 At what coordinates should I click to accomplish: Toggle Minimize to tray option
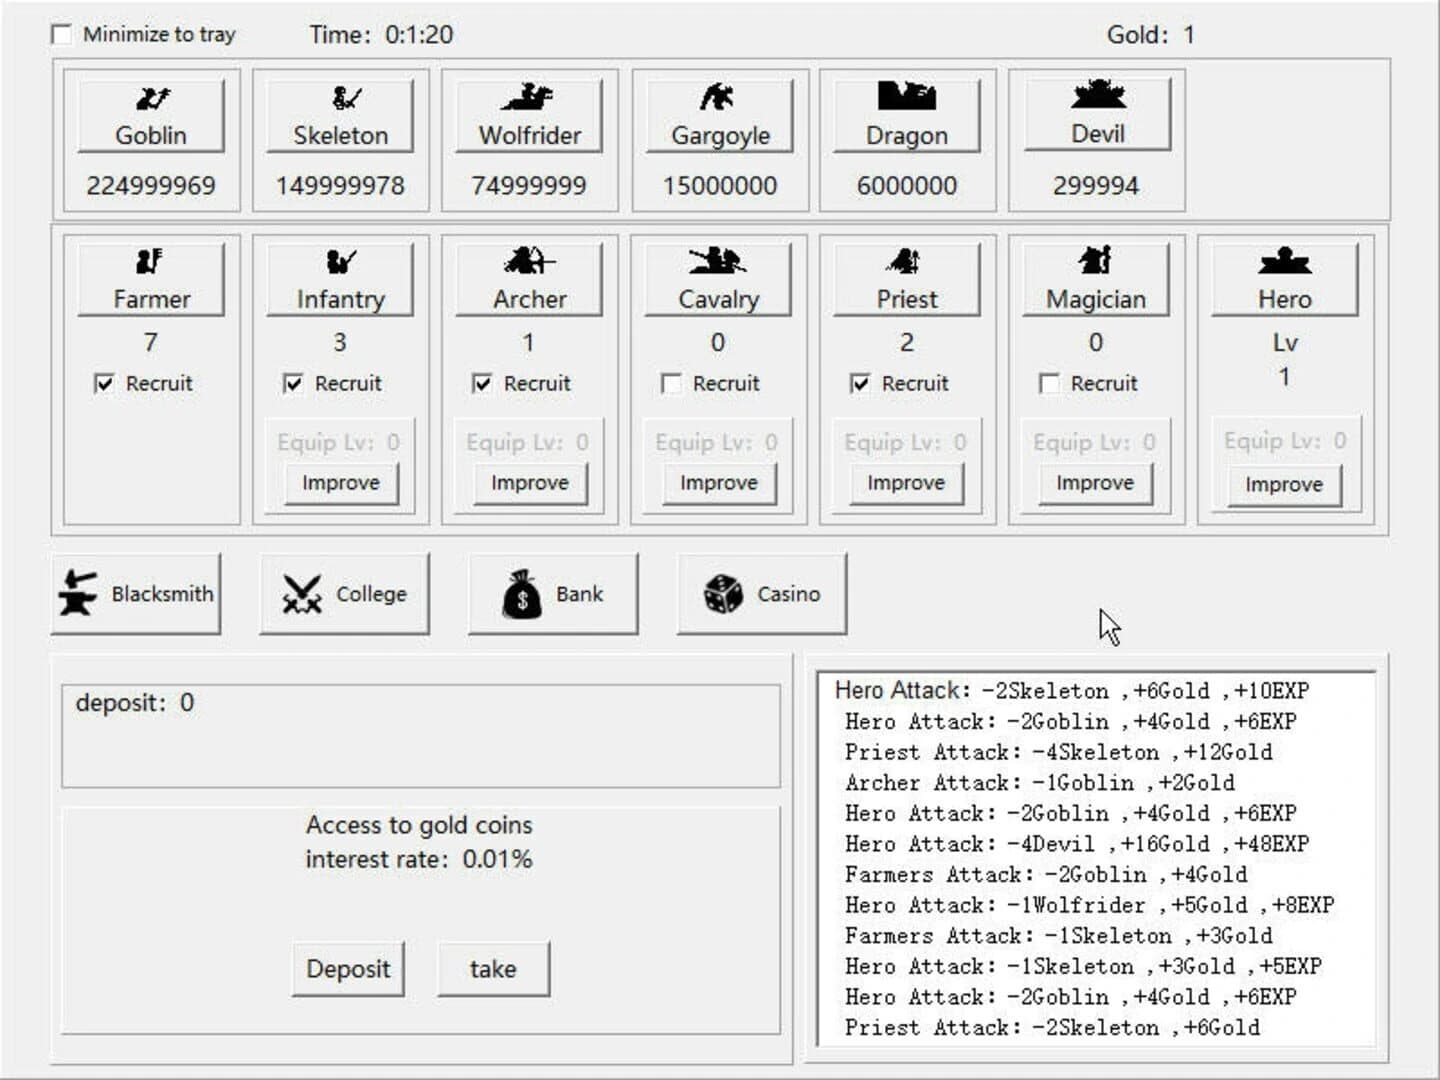pos(62,34)
